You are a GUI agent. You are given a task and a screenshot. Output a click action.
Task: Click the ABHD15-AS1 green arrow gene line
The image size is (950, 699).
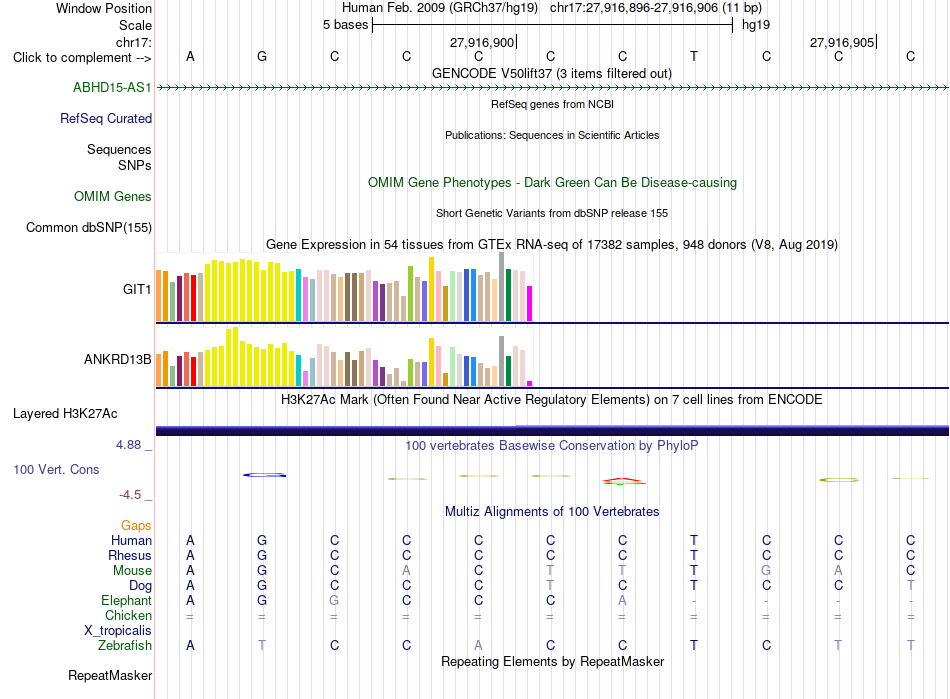[x=552, y=88]
